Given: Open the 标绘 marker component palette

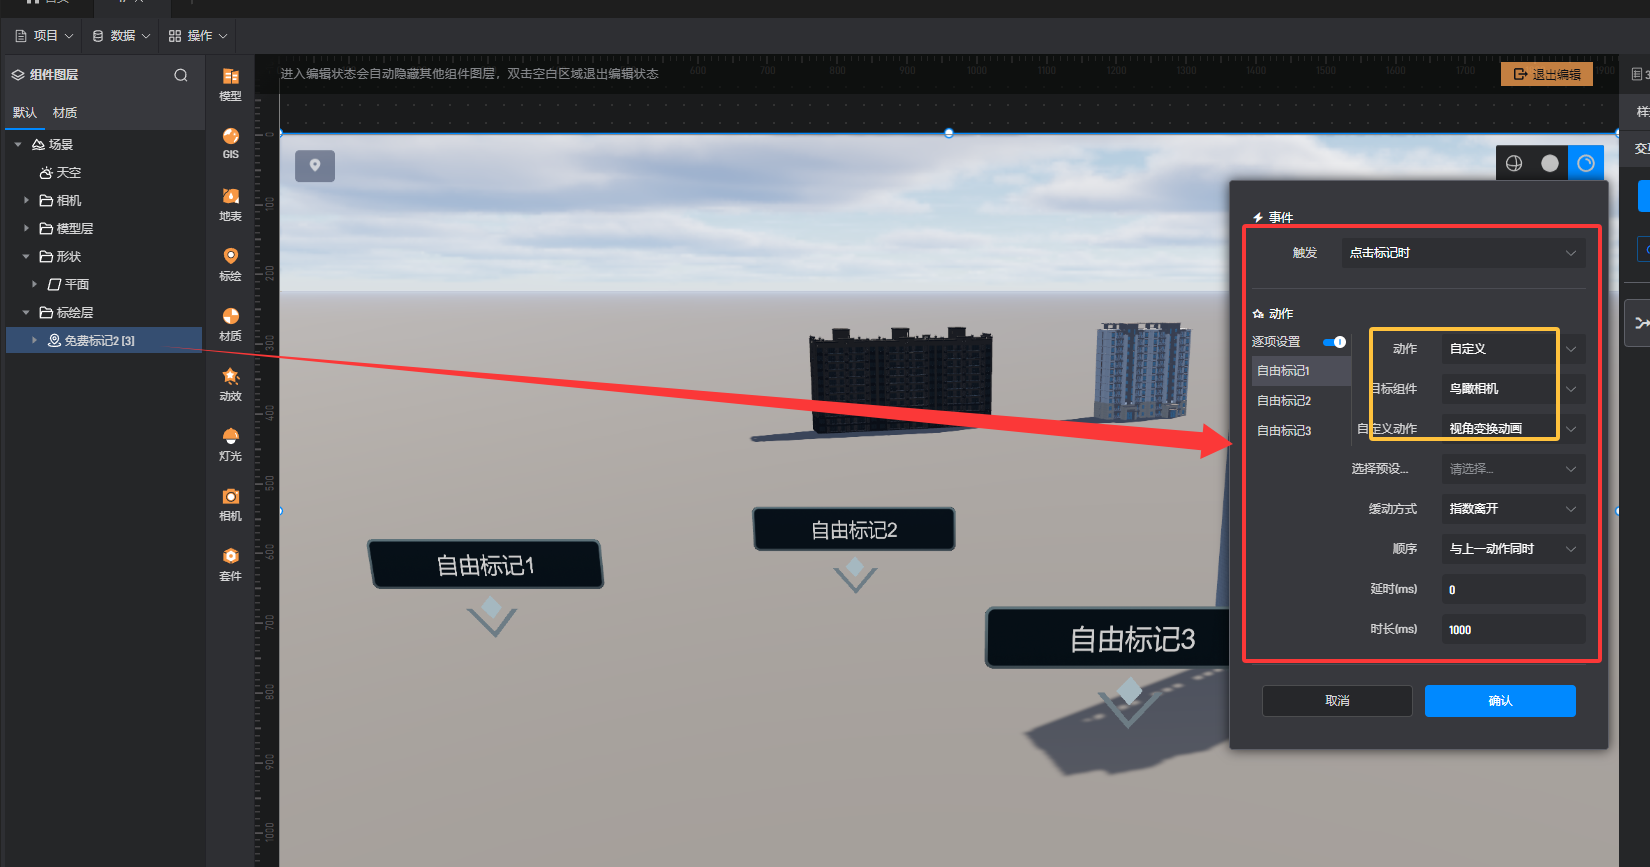Looking at the screenshot, I should [x=230, y=265].
